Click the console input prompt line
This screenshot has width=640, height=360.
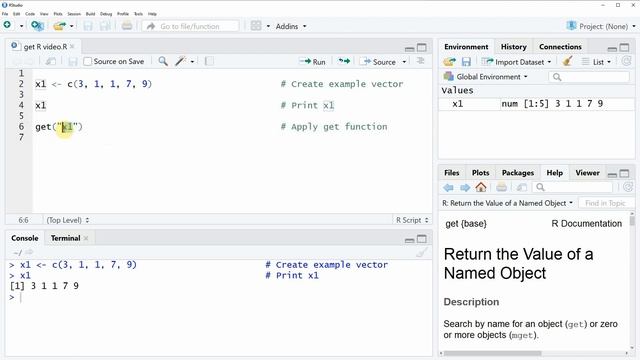[218, 297]
